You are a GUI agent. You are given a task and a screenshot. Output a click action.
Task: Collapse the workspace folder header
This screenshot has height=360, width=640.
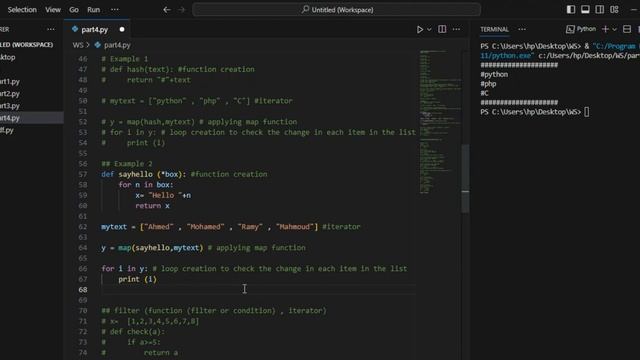(x=27, y=44)
